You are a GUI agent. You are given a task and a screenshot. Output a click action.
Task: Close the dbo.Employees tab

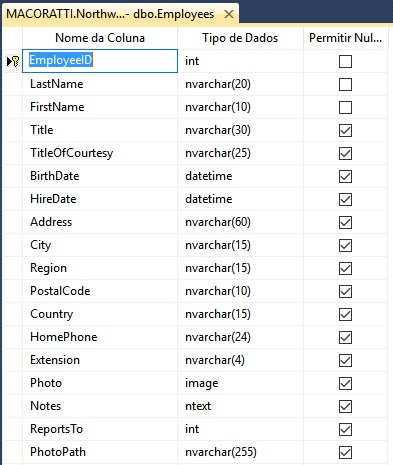click(x=229, y=14)
